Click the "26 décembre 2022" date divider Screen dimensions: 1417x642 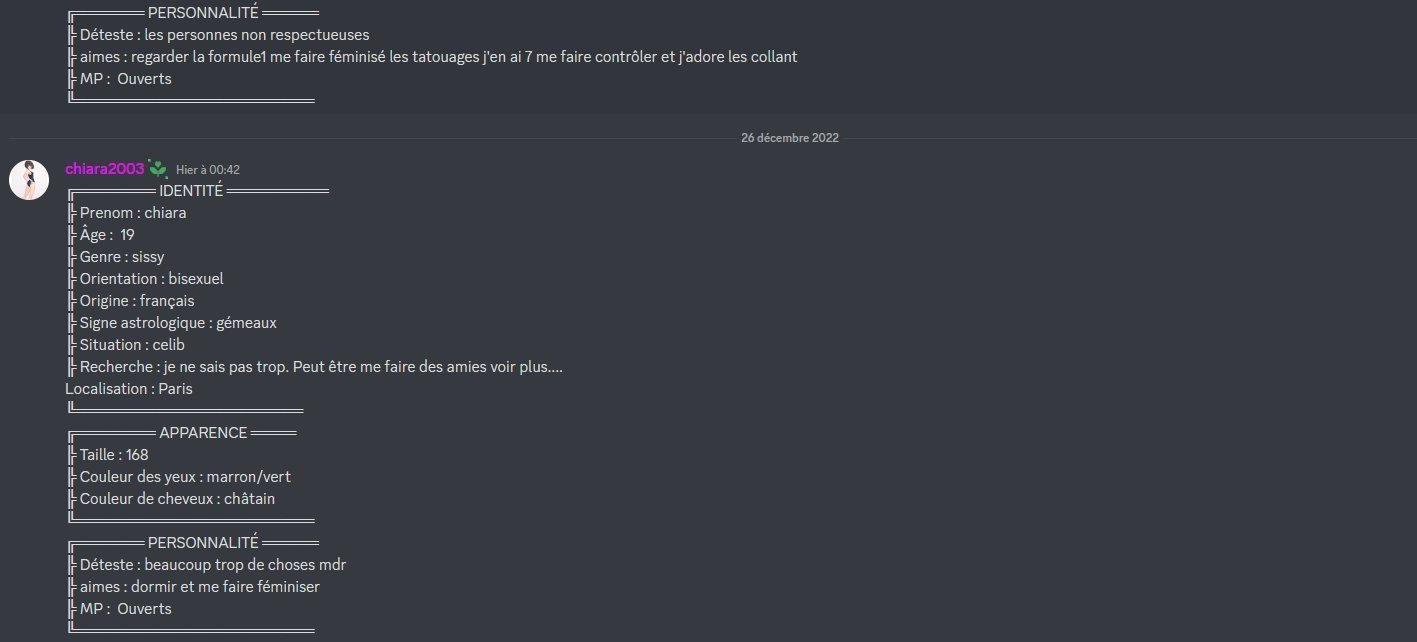[790, 138]
